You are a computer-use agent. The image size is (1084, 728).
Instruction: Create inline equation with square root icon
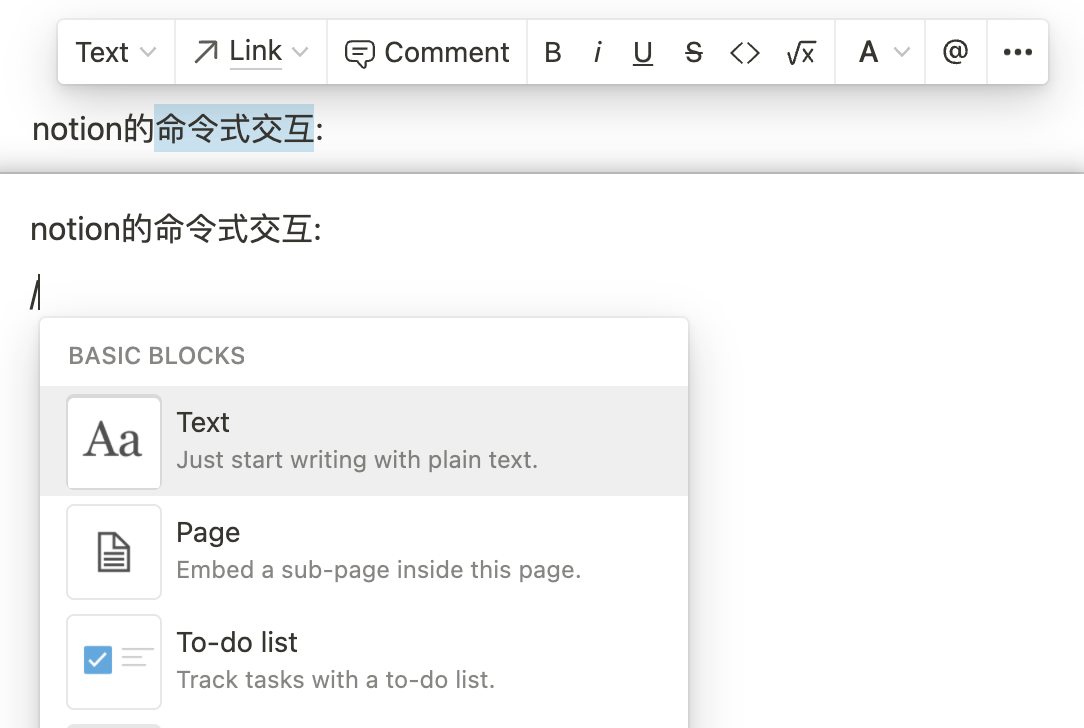(801, 53)
